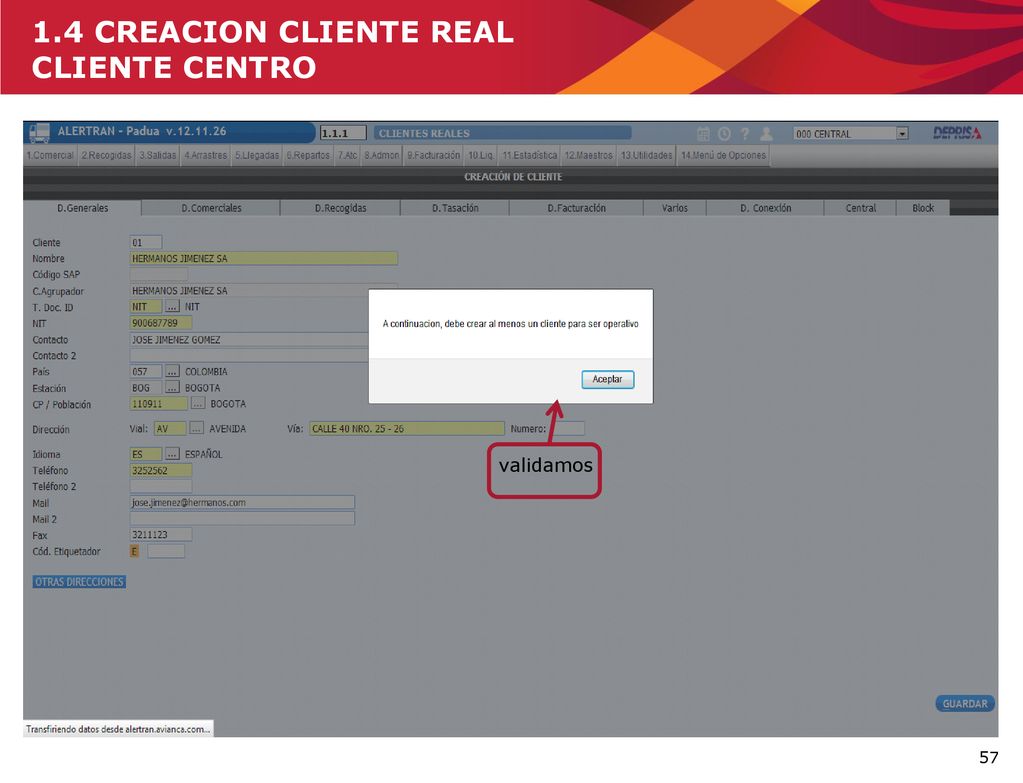
Task: Open the 8.Admon menu
Action: (382, 155)
